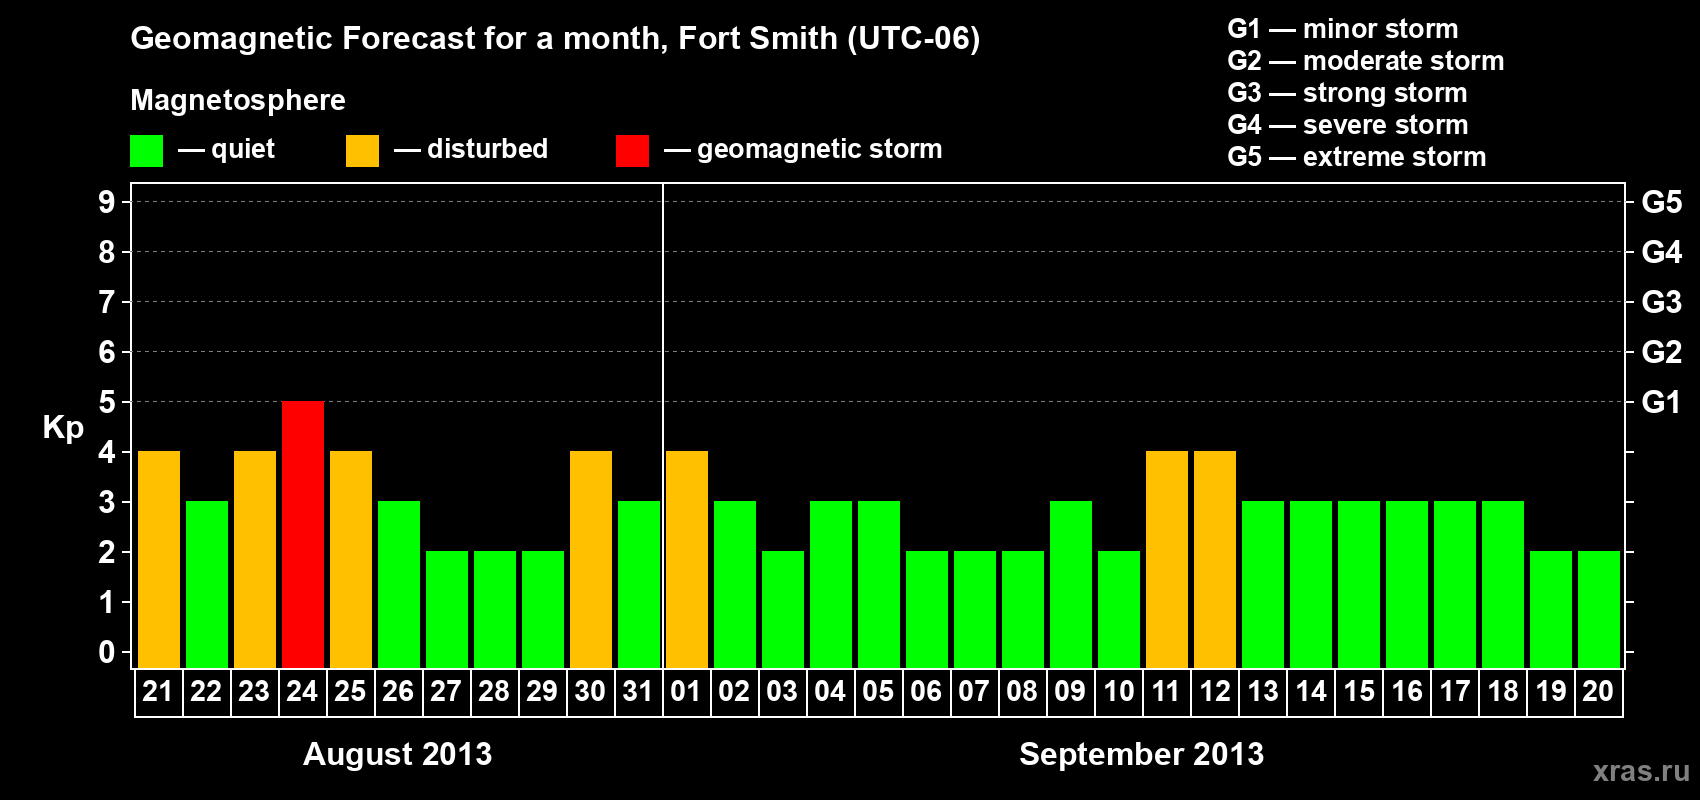Select the green bar for August 22
The height and width of the screenshot is (800, 1700).
pyautogui.click(x=207, y=584)
